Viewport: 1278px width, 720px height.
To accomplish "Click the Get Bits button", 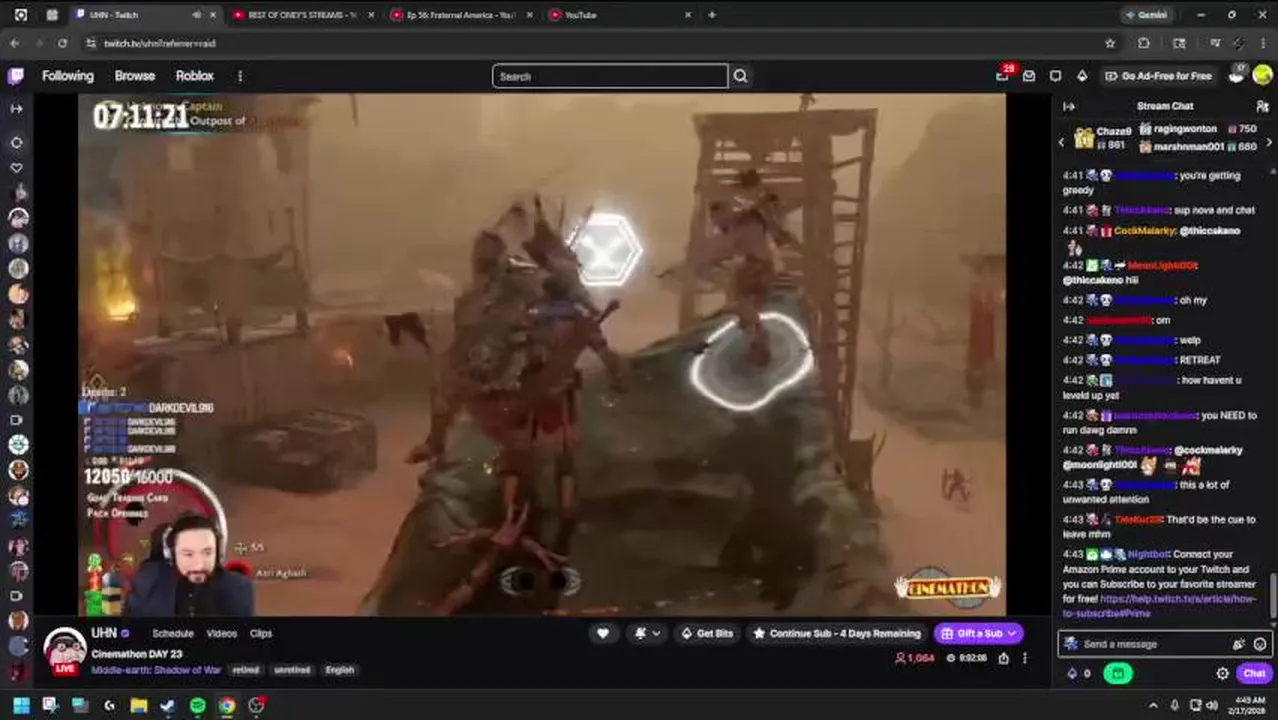I will coord(707,633).
